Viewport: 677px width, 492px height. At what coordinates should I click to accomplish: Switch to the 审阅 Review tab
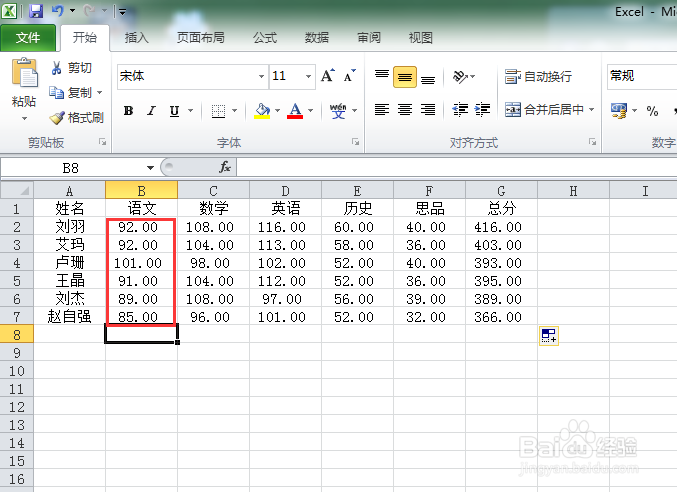coord(369,38)
